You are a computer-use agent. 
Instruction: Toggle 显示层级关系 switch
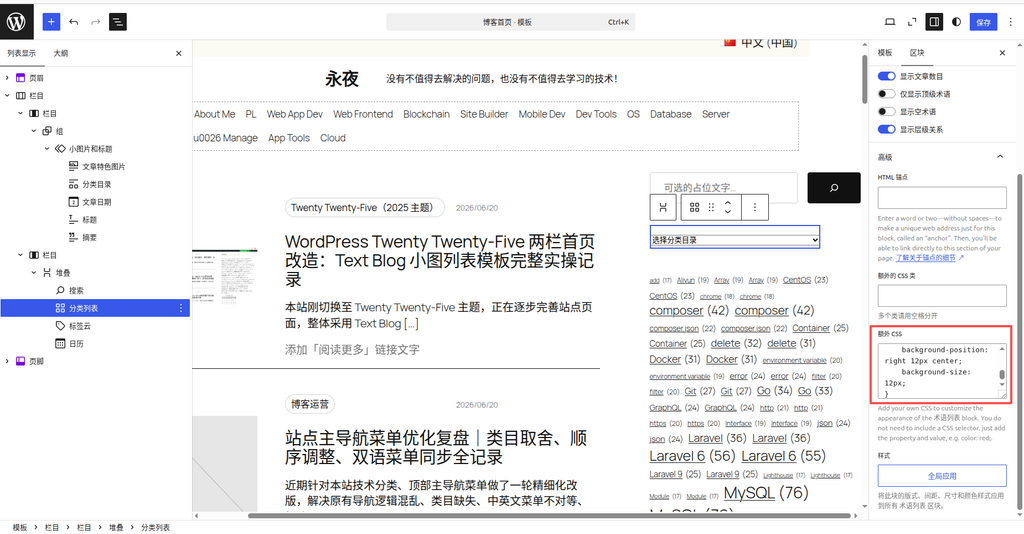click(x=886, y=129)
